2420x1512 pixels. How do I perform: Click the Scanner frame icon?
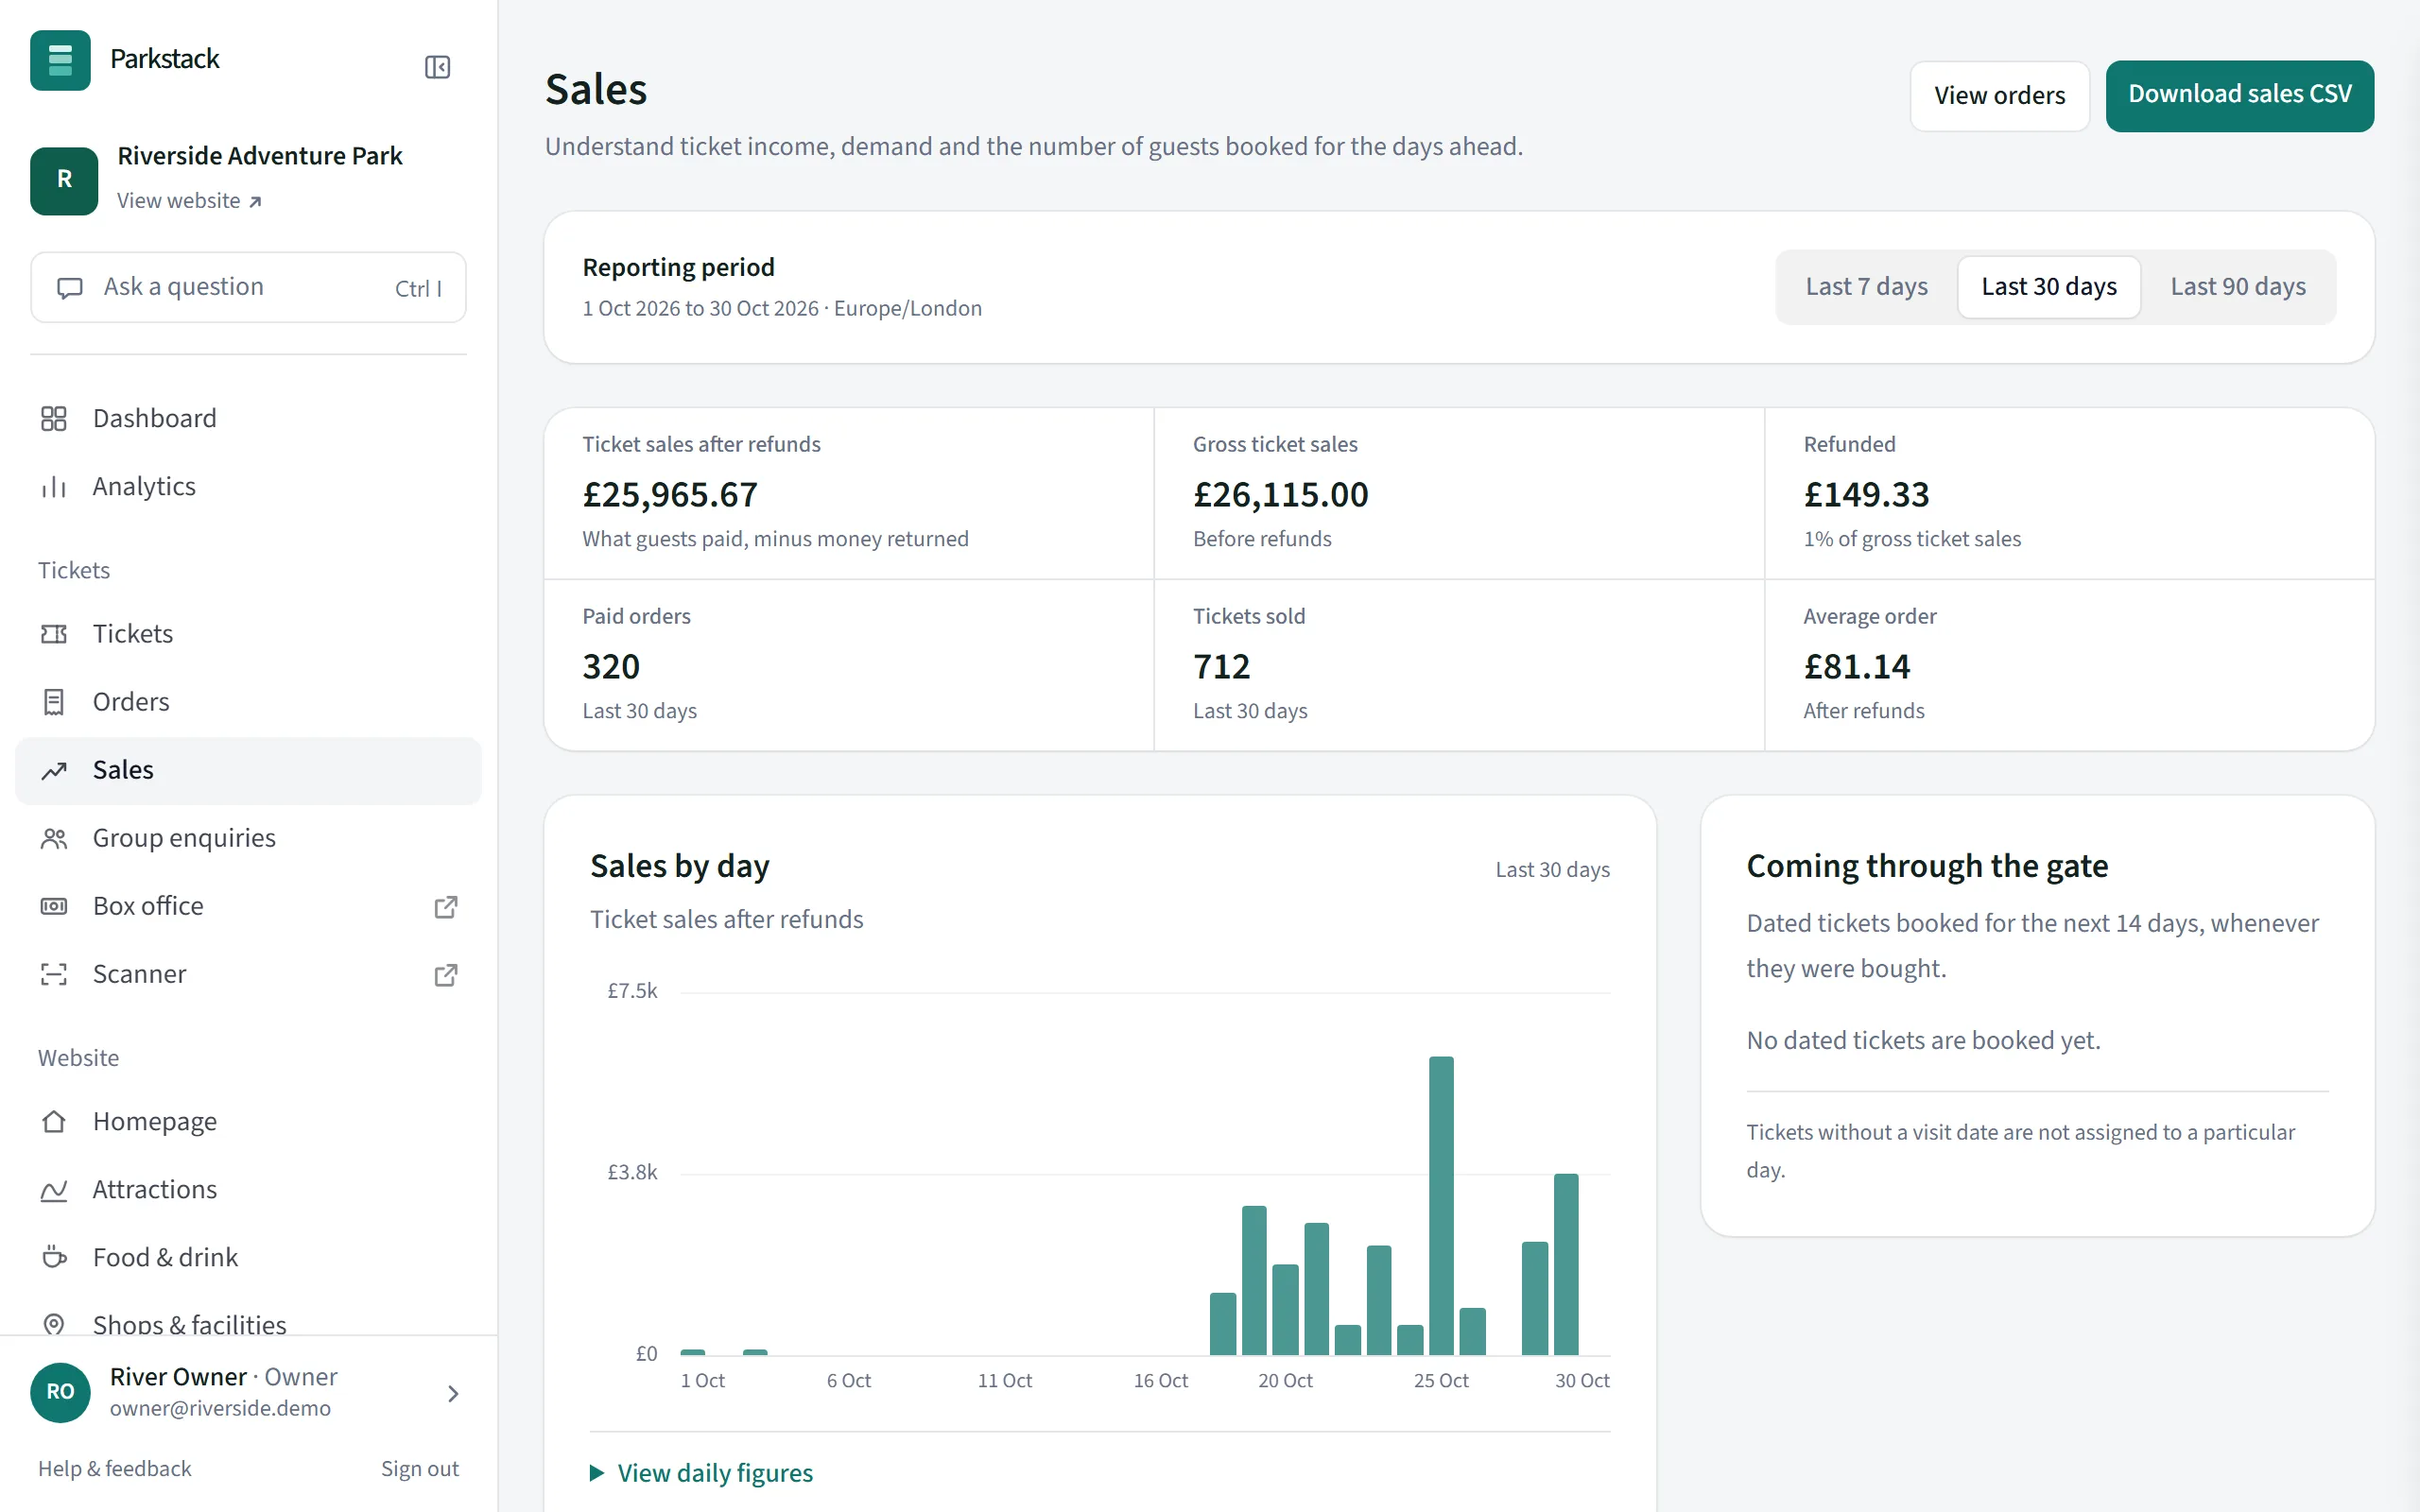click(54, 974)
